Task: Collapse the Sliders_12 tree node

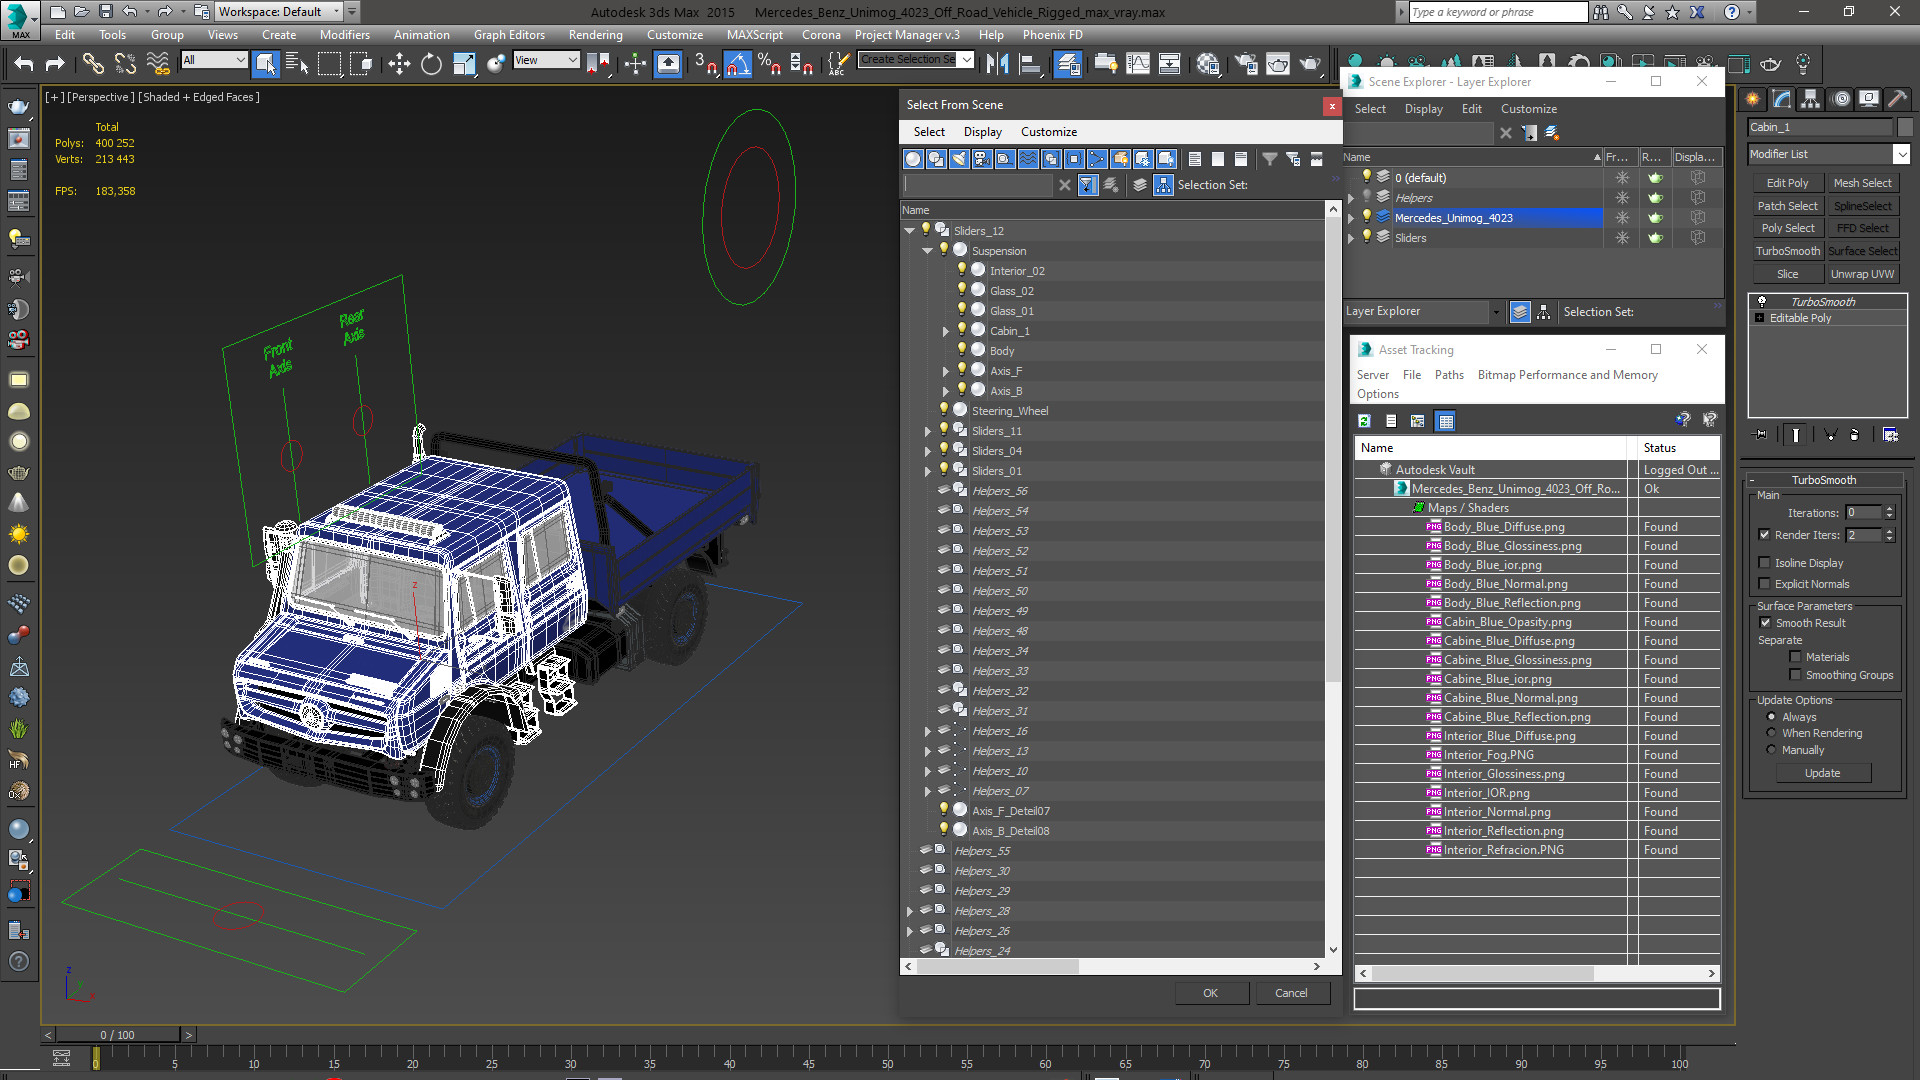Action: pyautogui.click(x=909, y=231)
